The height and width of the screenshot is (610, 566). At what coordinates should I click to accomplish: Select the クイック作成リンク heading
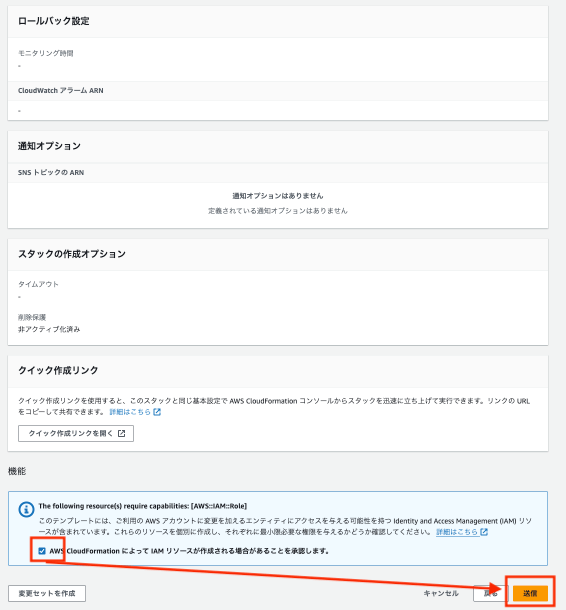click(58, 370)
